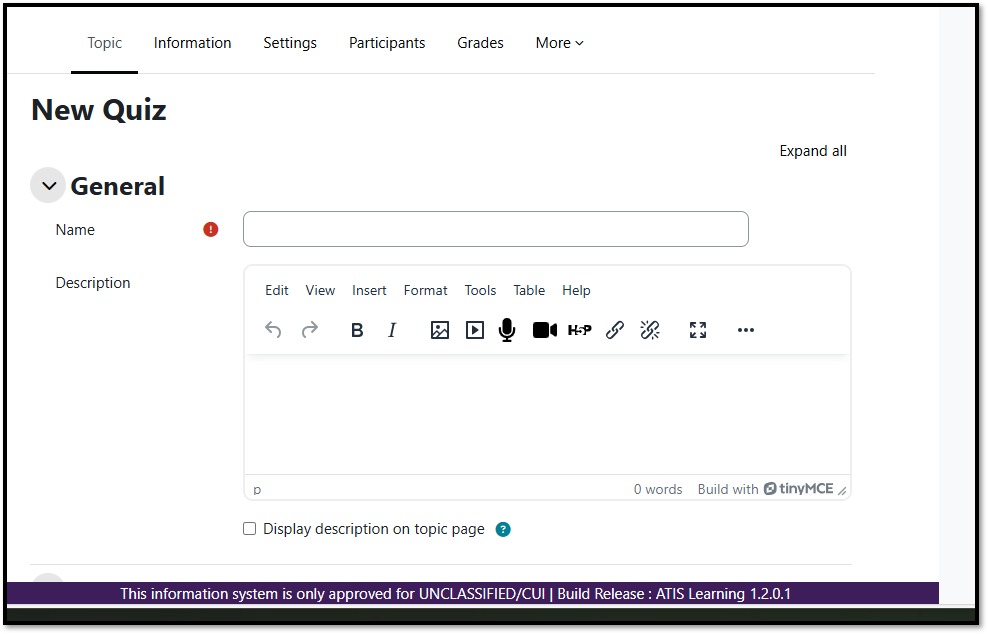Click the record video camera icon

pyautogui.click(x=545, y=330)
